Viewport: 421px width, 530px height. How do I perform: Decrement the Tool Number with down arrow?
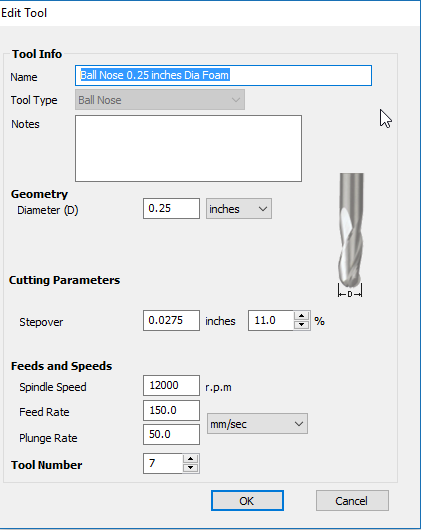click(x=191, y=468)
